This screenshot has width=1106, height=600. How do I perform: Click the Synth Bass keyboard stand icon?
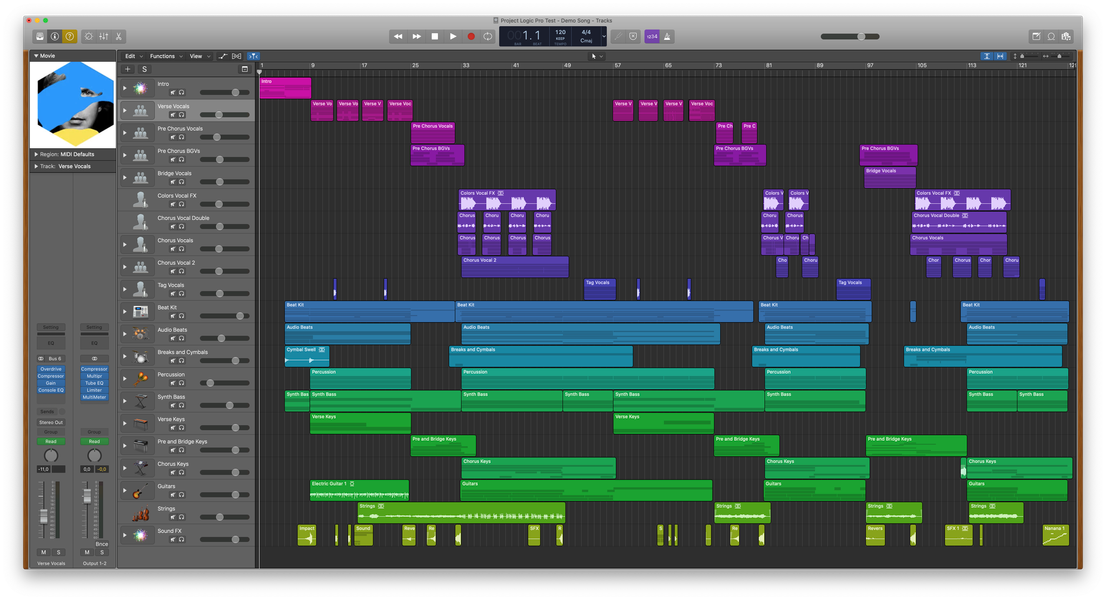click(141, 400)
